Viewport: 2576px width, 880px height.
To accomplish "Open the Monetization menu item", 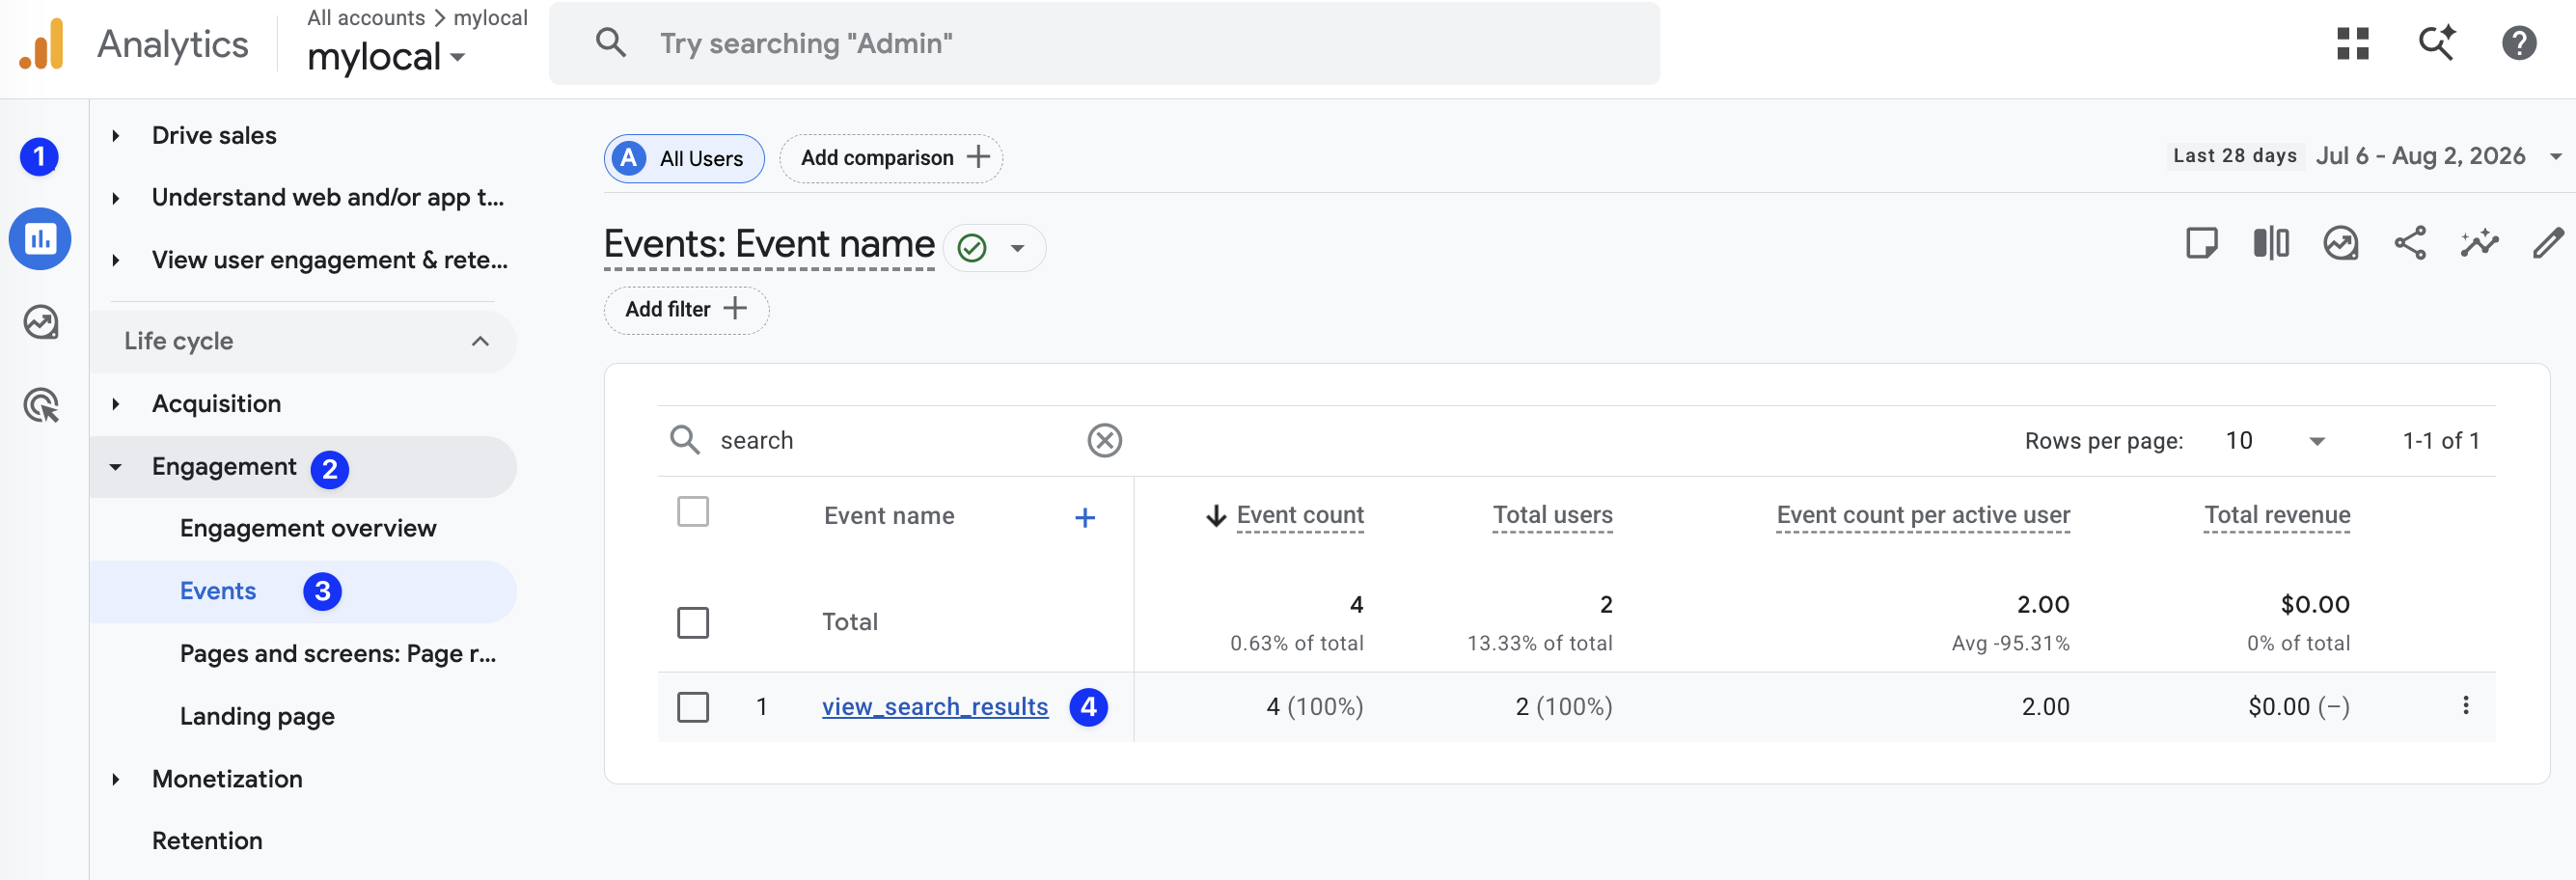I will coord(227,779).
